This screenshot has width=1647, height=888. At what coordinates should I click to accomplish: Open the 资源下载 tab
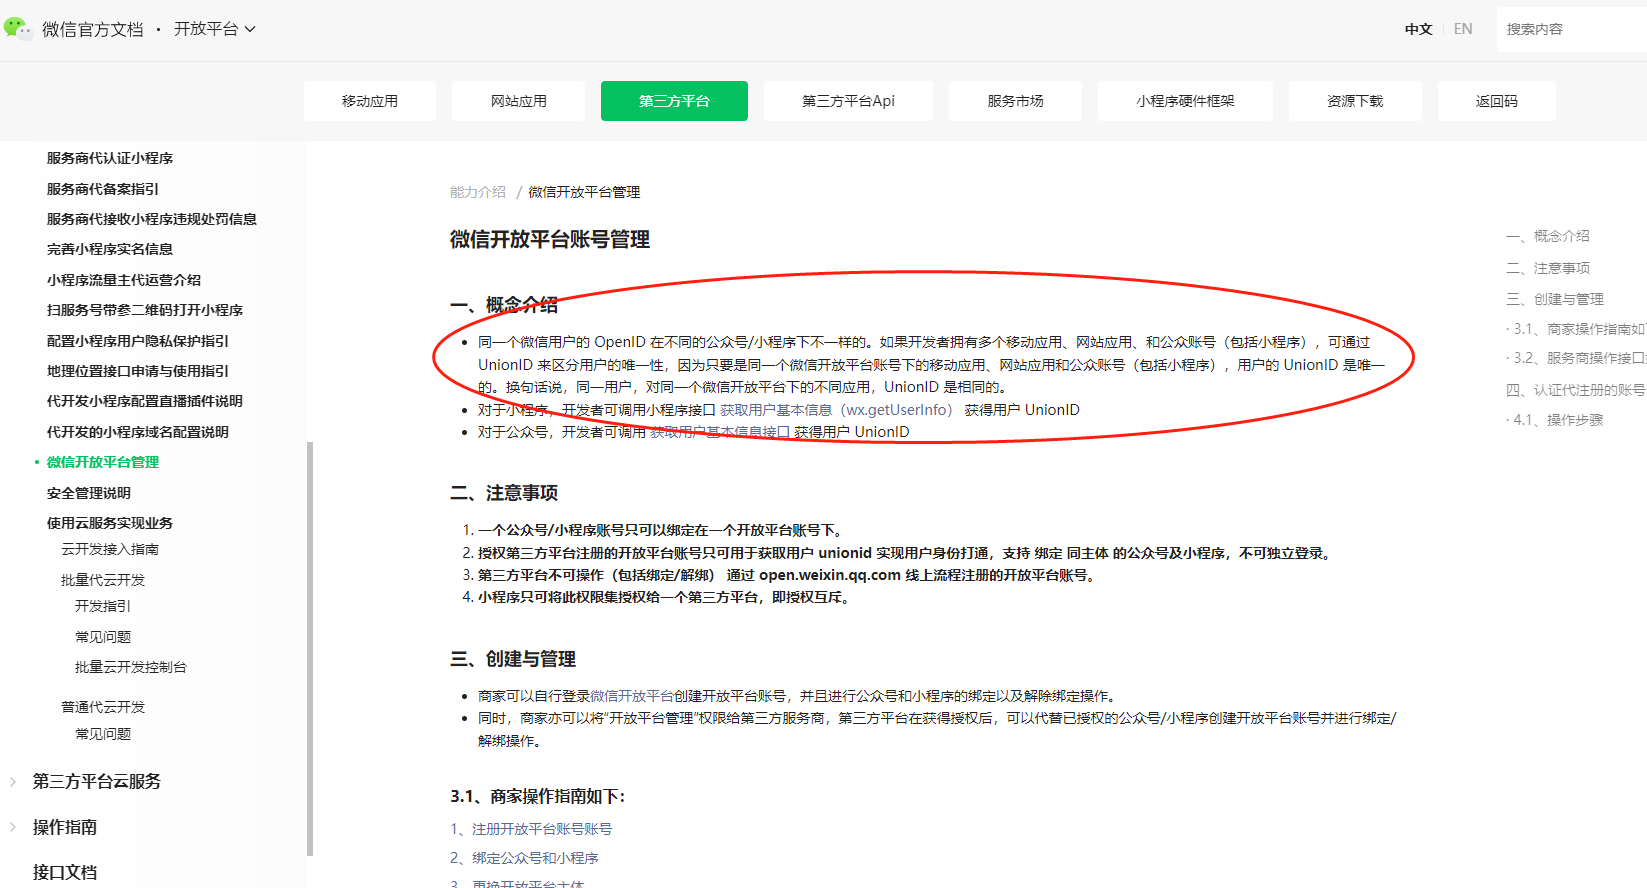(x=1355, y=101)
